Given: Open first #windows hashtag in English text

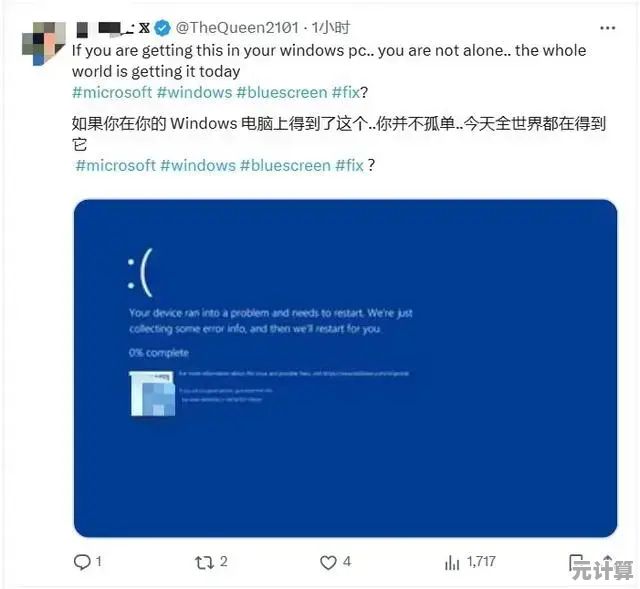Looking at the screenshot, I should 194,93.
